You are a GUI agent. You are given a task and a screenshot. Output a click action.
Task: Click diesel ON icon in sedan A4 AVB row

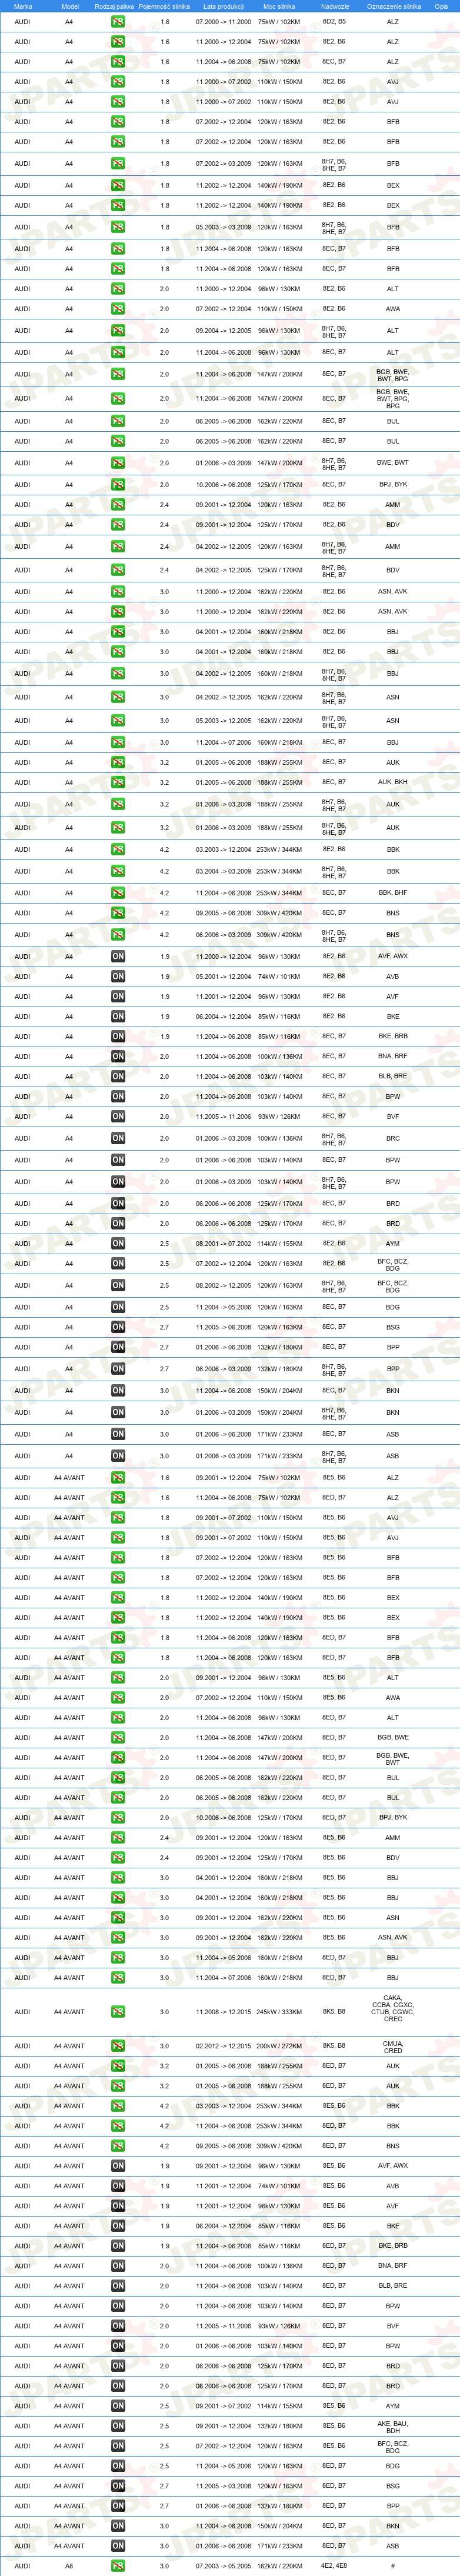coord(118,976)
